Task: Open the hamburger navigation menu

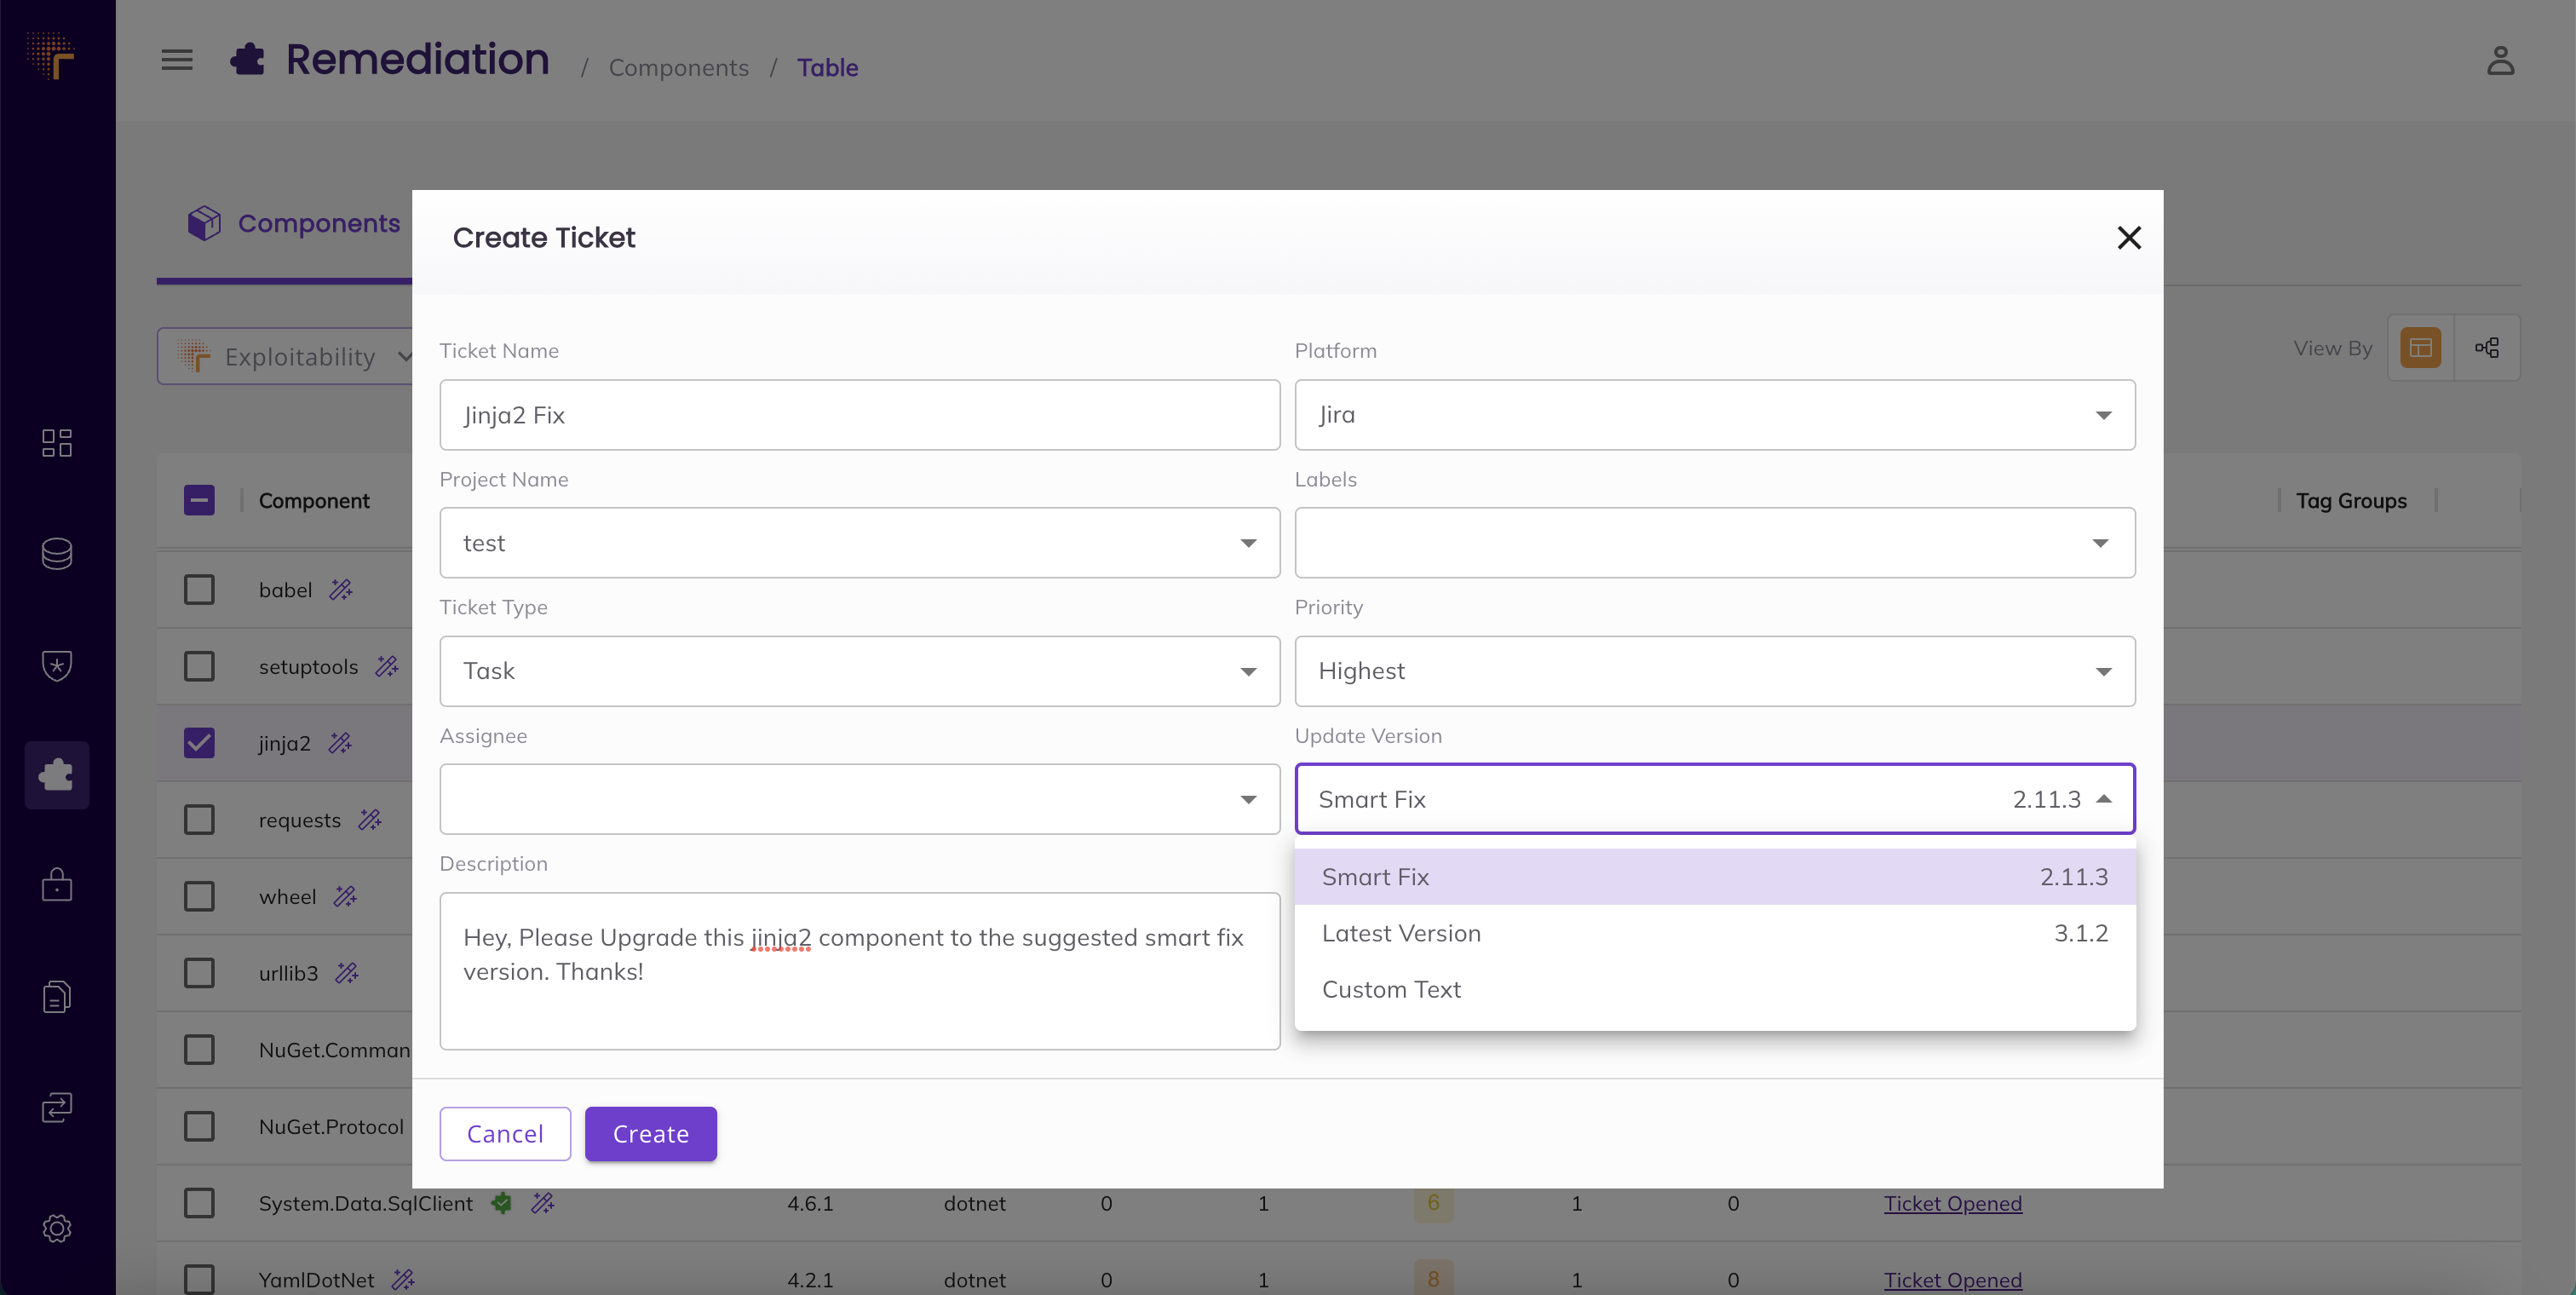Action: 177,60
